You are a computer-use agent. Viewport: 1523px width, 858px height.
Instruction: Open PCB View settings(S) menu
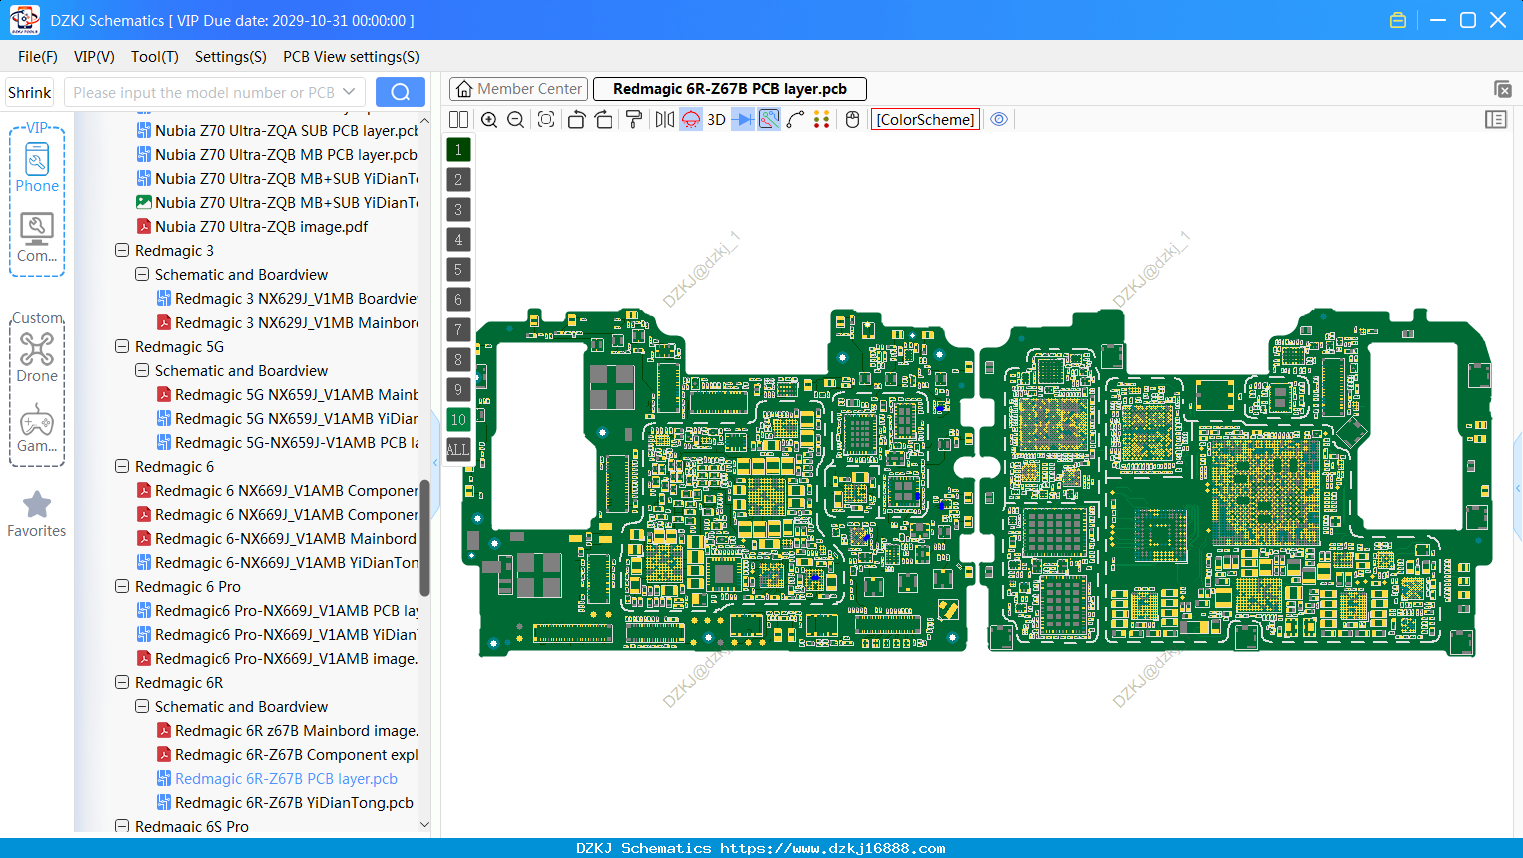(x=352, y=57)
